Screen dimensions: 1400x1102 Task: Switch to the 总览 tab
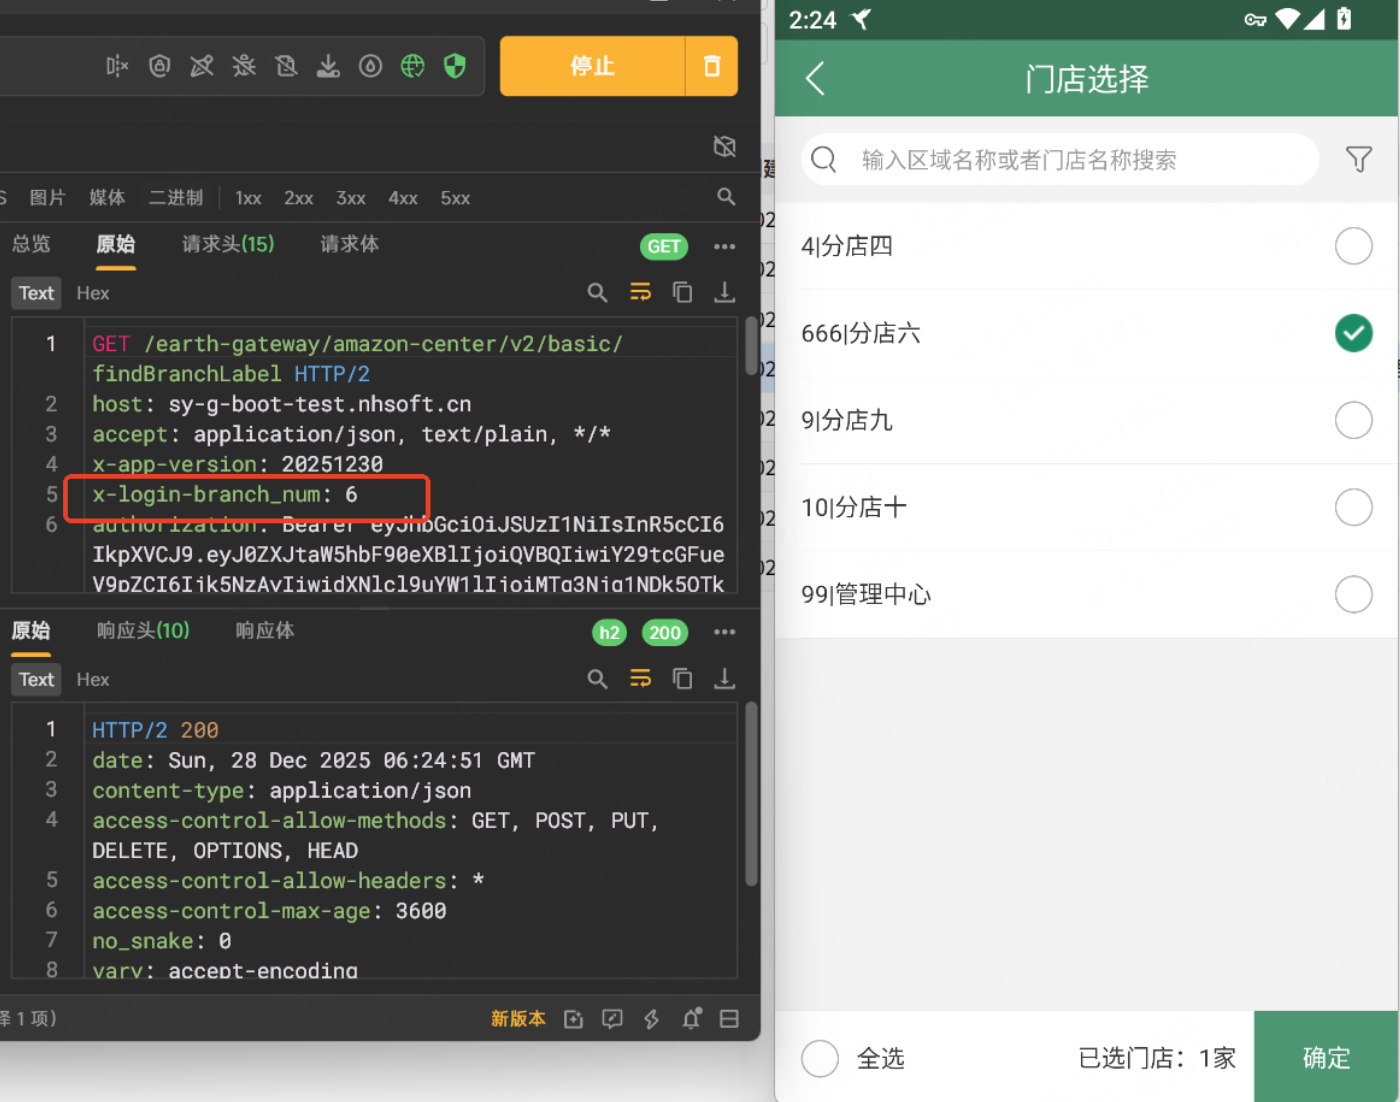[x=31, y=244]
